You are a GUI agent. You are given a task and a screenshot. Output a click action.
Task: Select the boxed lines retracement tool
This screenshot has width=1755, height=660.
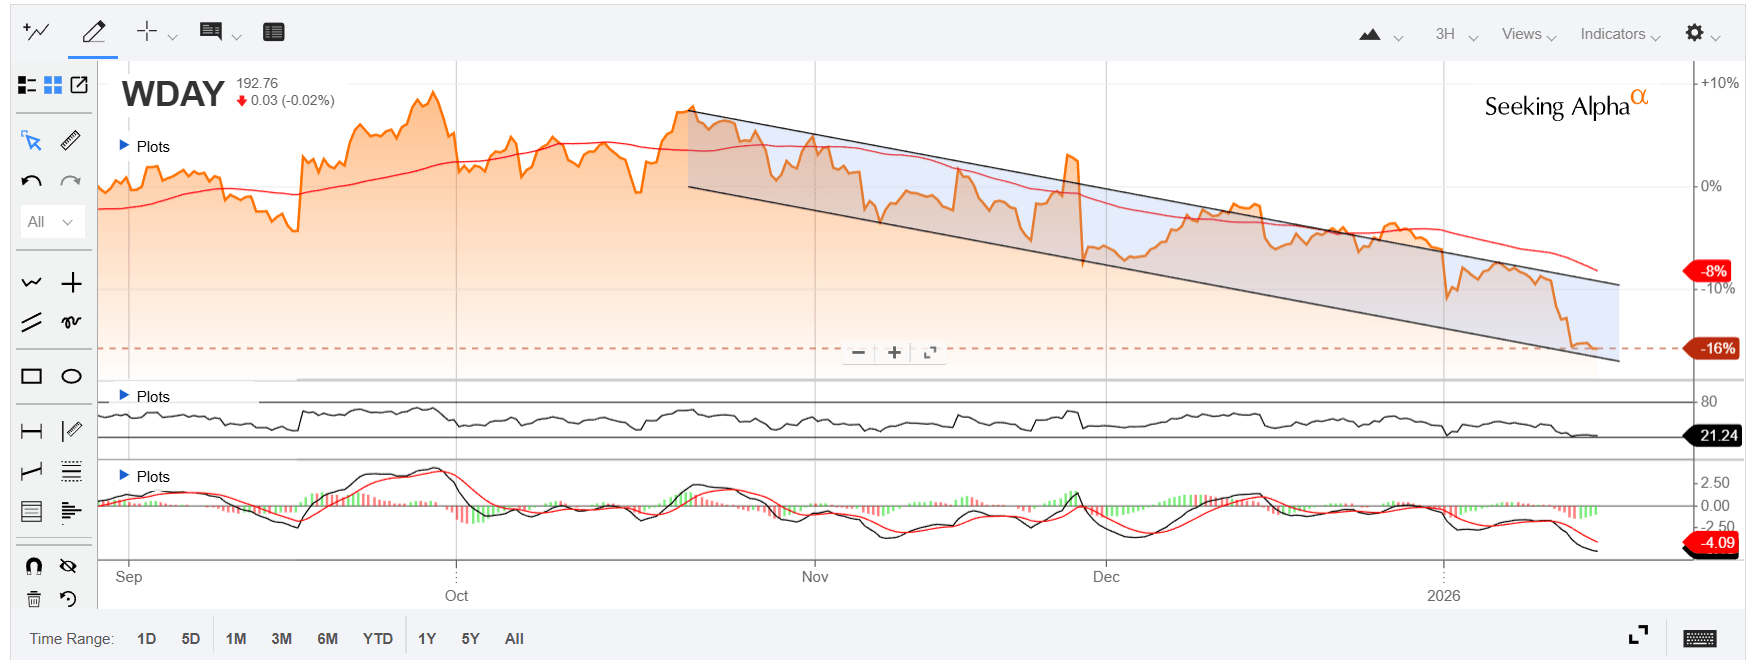coord(32,512)
